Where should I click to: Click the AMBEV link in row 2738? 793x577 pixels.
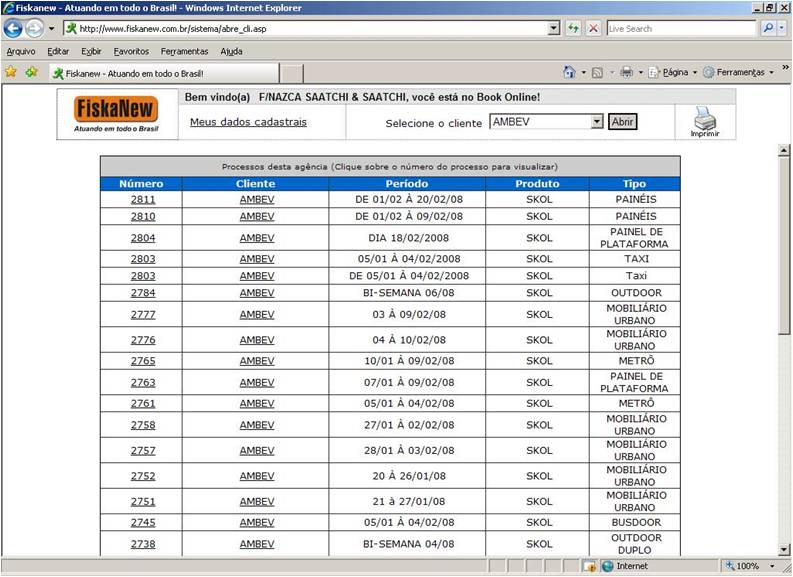coord(257,544)
